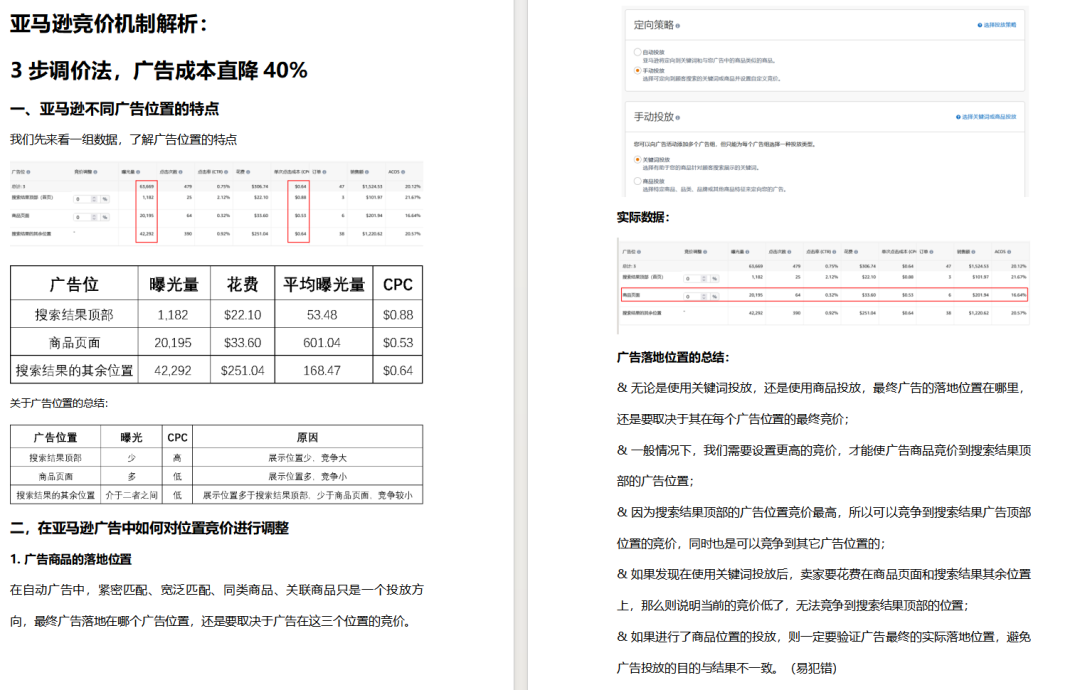
Task: Click the info icon beside 手动投放 heading
Action: [677, 117]
